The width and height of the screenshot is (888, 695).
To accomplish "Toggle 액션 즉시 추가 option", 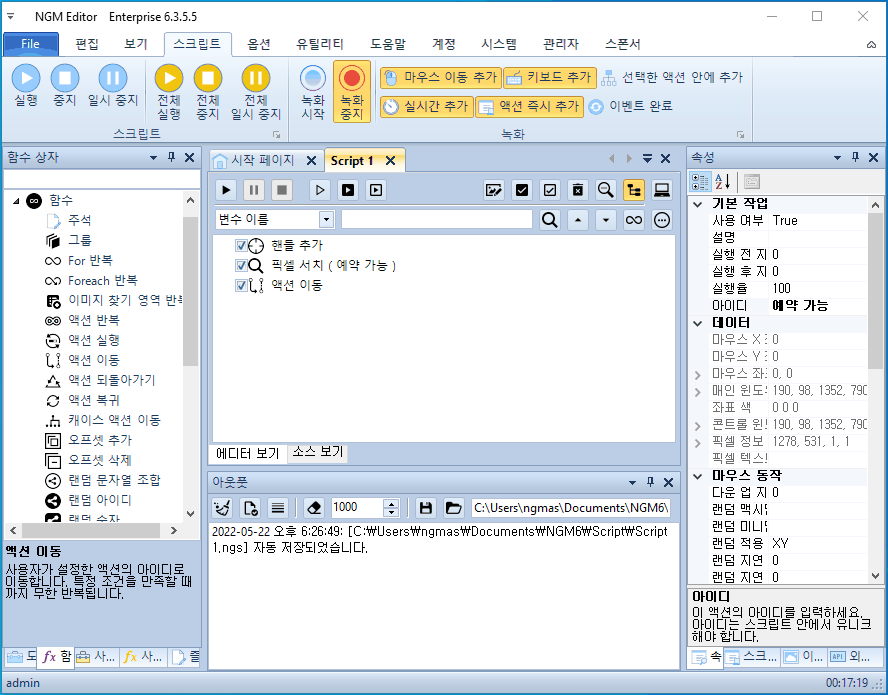I will pos(529,106).
